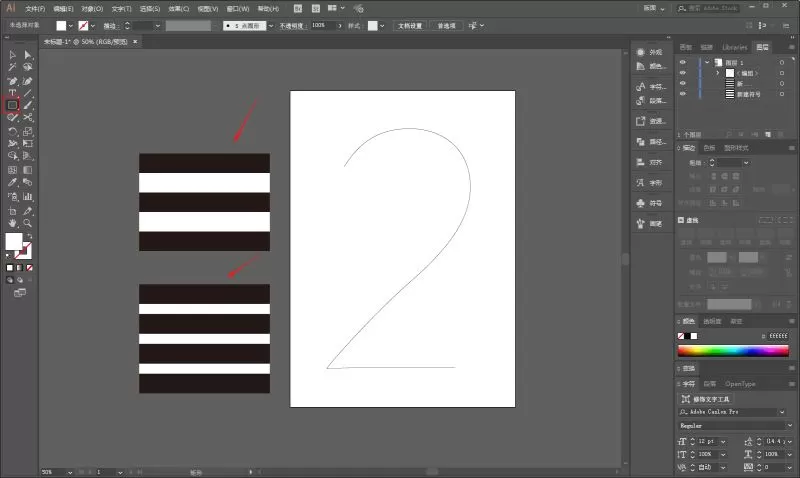Click the 修饰文字工具 button
Image resolution: width=800 pixels, height=478 pixels.
point(706,399)
